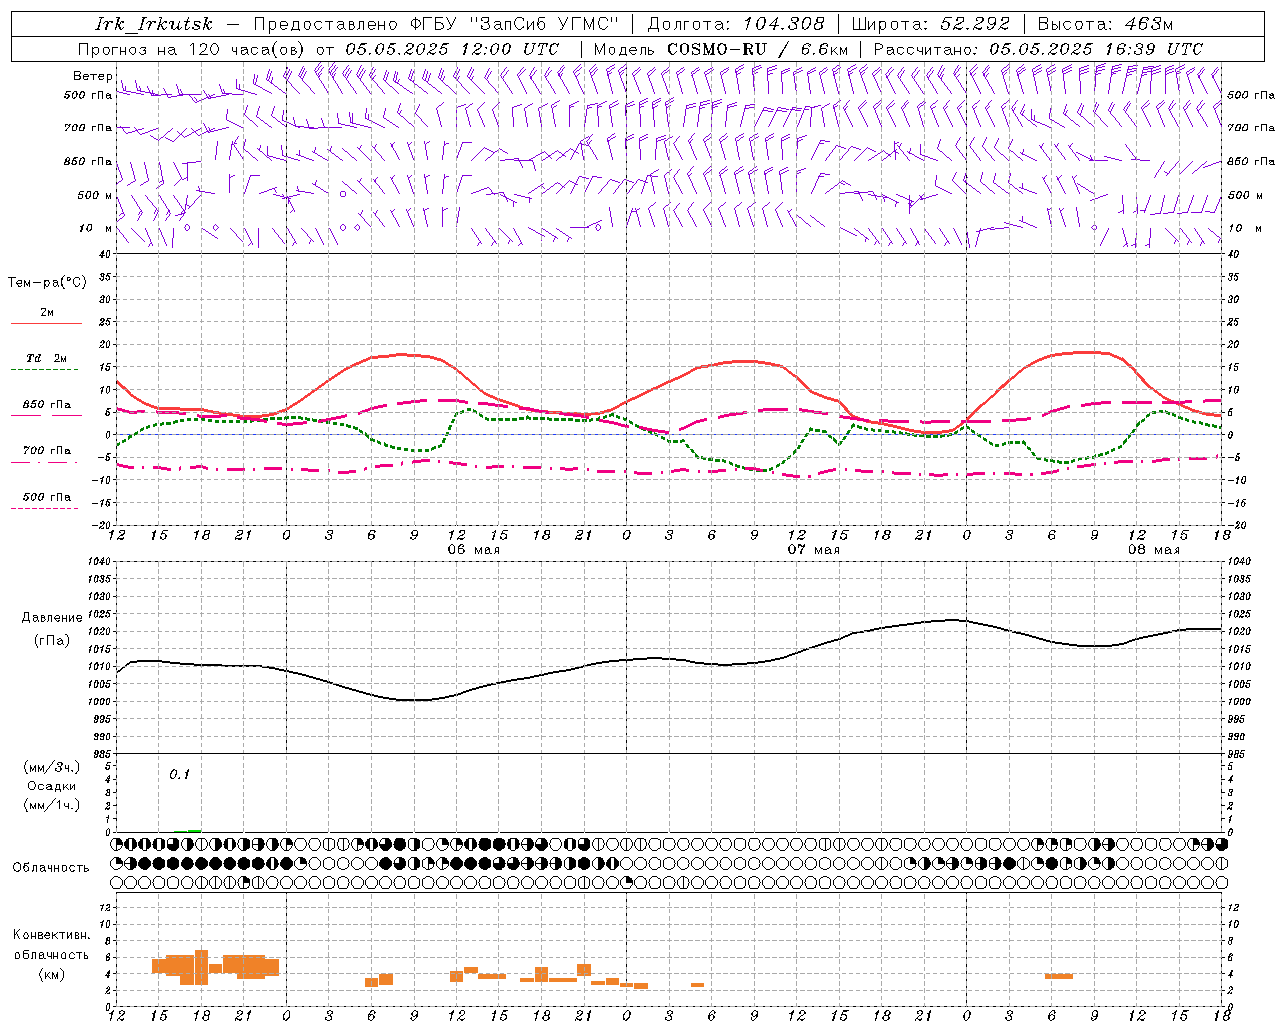Click "Рассчитано: 05.05.2025 16:39 UTC" timestamp
The width and height of the screenshot is (1280, 1024).
coord(1038,49)
